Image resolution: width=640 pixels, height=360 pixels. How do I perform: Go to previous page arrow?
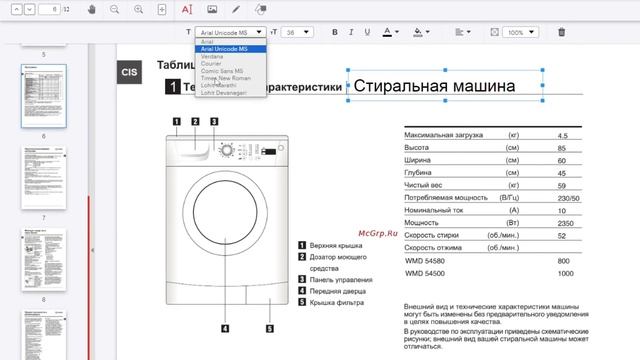click(16, 9)
